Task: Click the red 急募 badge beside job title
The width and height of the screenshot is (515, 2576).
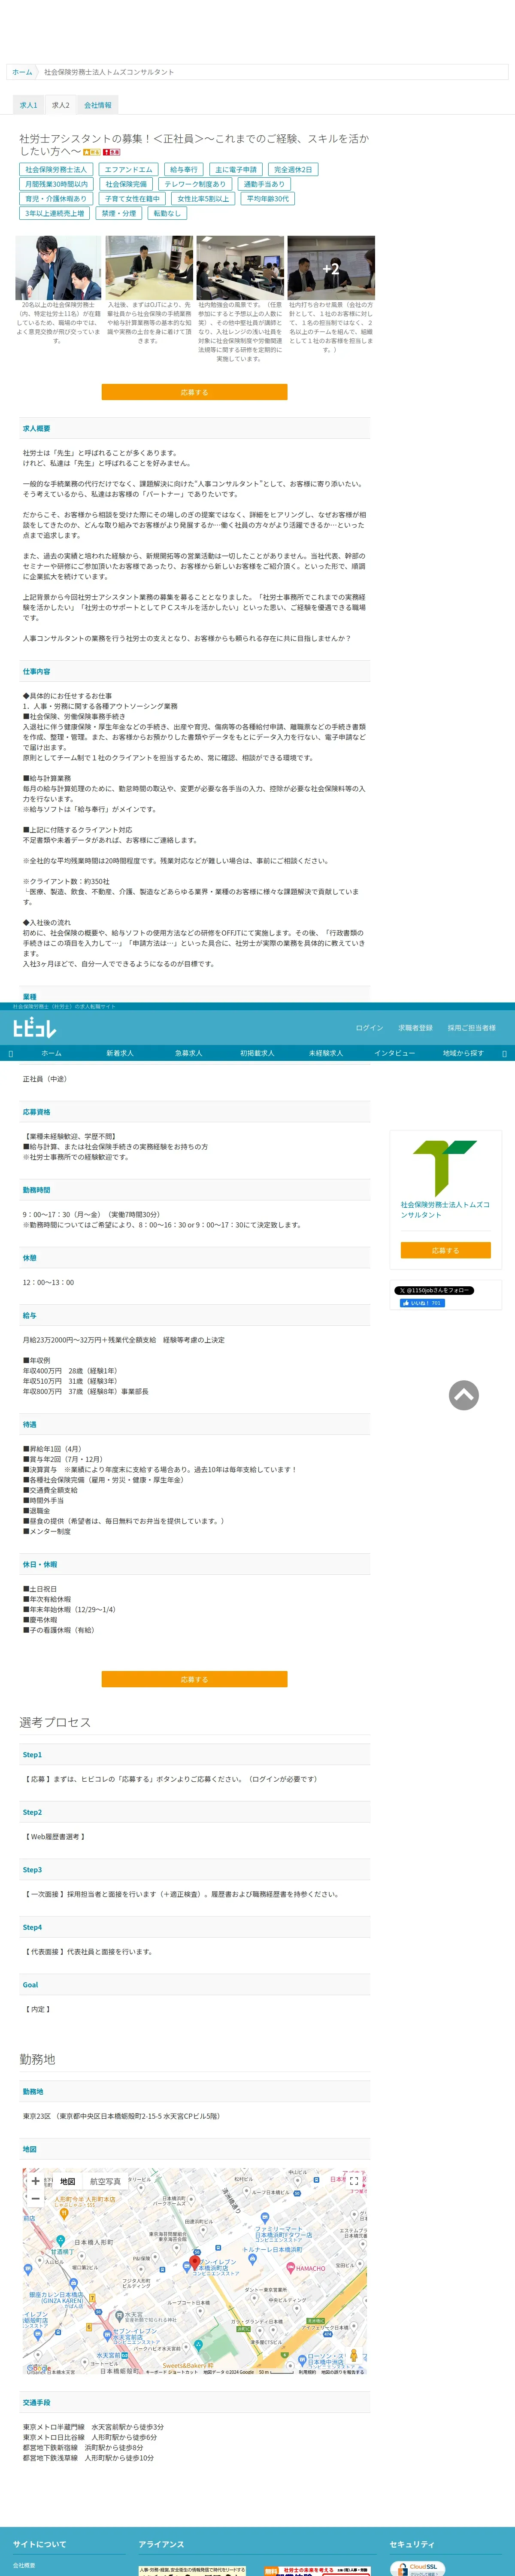Action: pyautogui.click(x=112, y=152)
